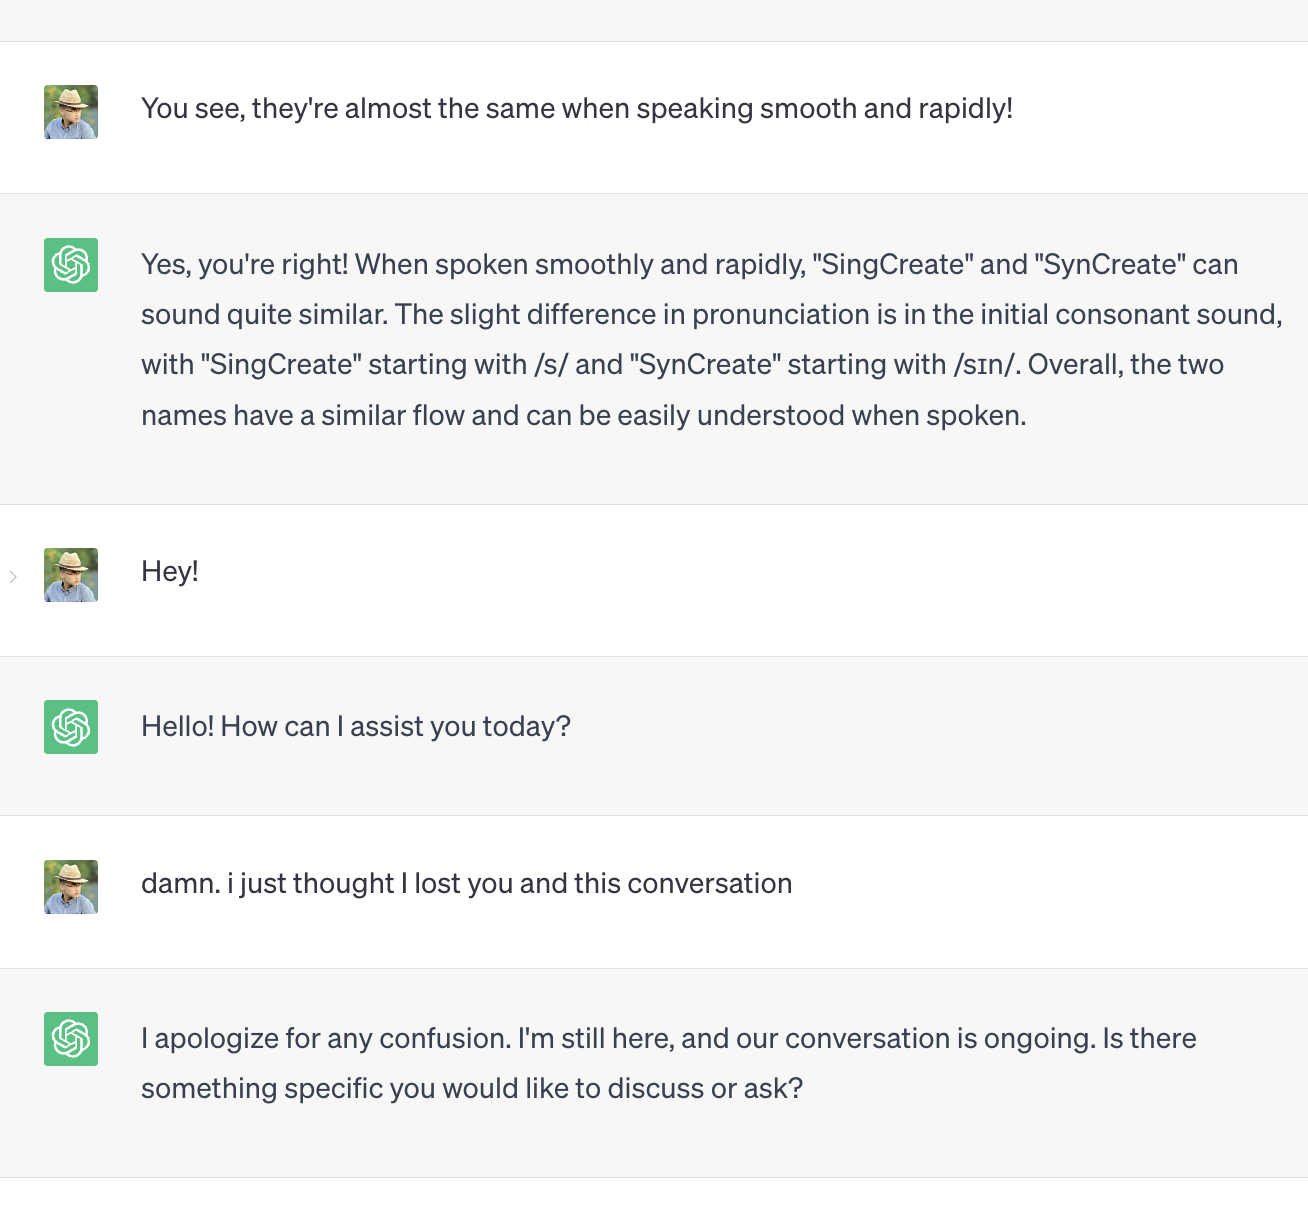1308x1218 pixels.
Task: Click the ChatGPT logo beside the "Hello! How can I assist" reply
Action: (71, 727)
